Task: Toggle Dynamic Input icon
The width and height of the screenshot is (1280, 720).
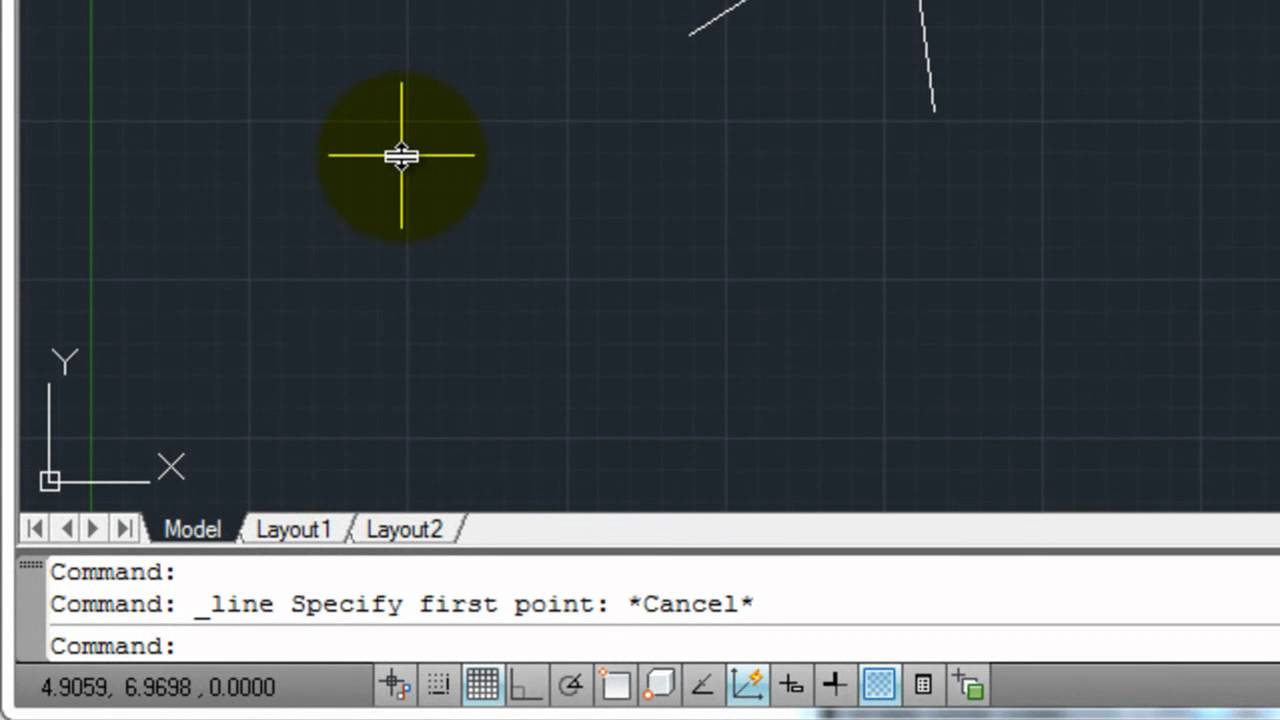Action: tap(791, 685)
